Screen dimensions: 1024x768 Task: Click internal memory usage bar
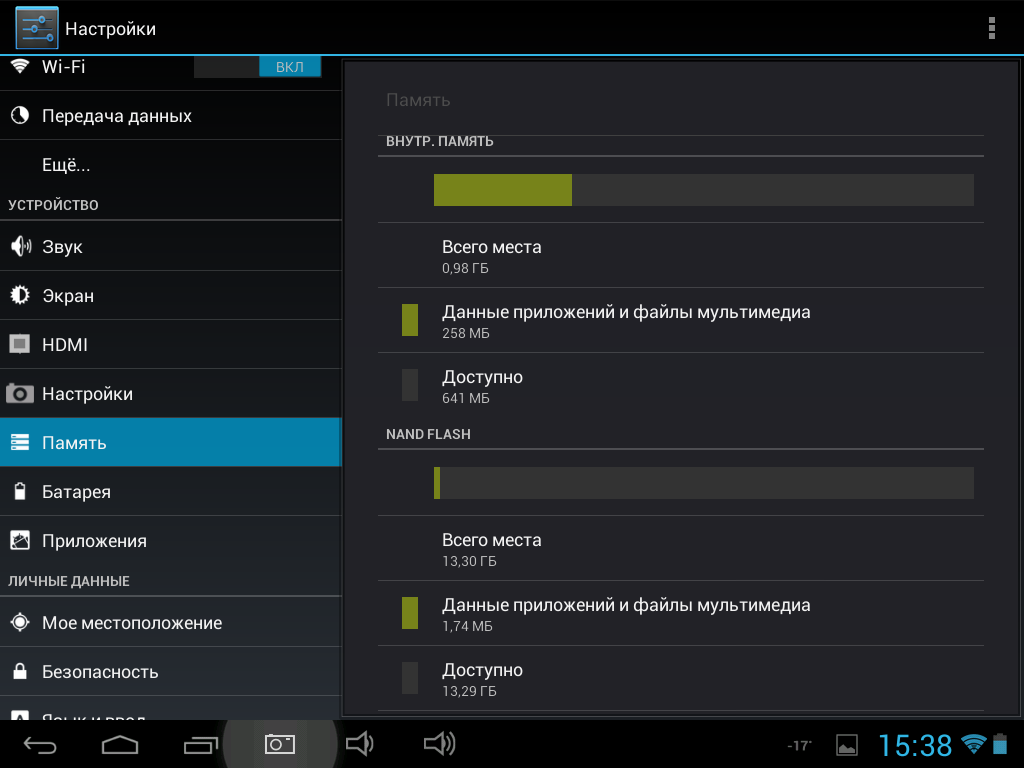tap(703, 190)
